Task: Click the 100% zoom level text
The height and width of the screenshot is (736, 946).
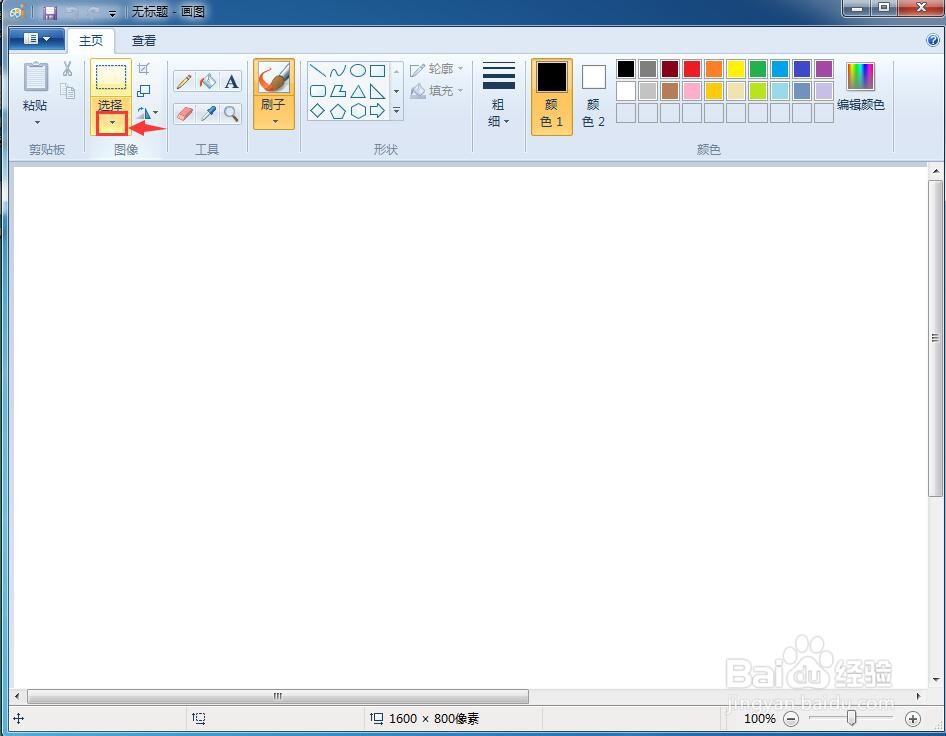Action: [760, 719]
